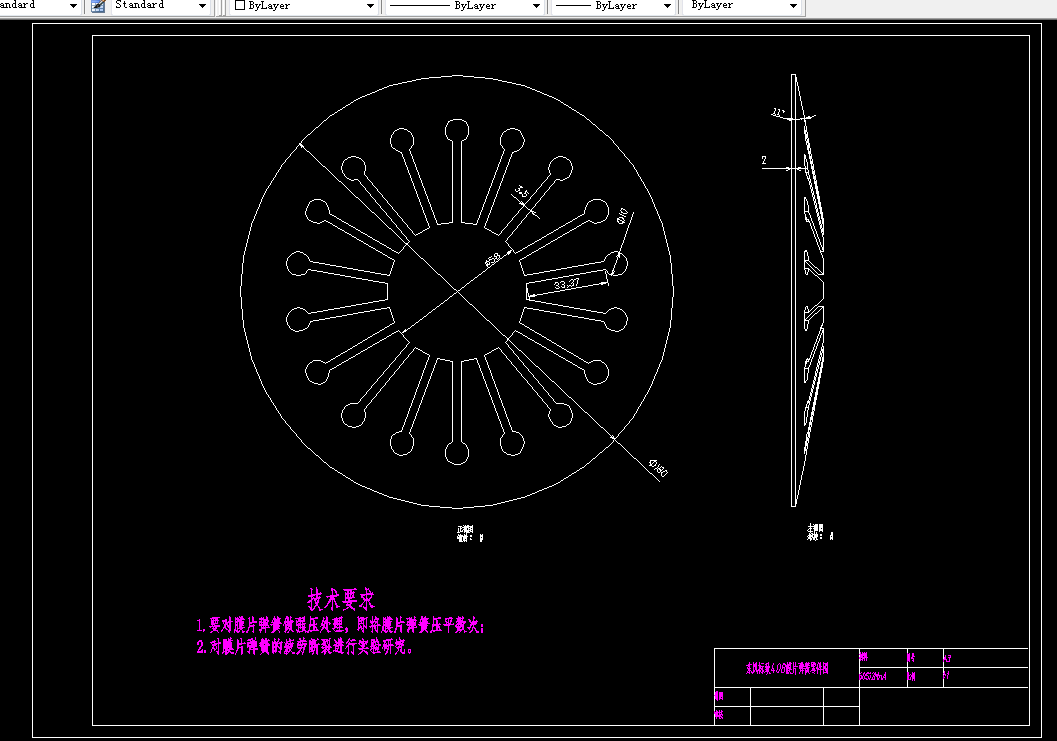Open the ByLayer color control dropdown arrow
The image size is (1057, 741).
tap(370, 6)
